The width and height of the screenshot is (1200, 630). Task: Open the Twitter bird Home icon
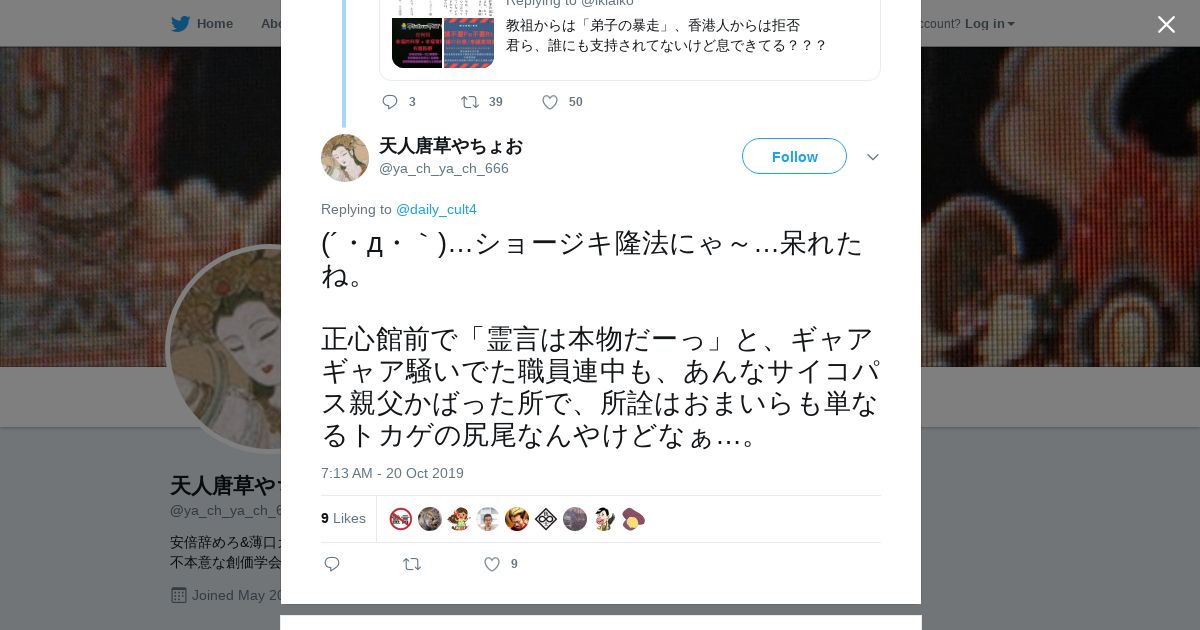coord(180,24)
